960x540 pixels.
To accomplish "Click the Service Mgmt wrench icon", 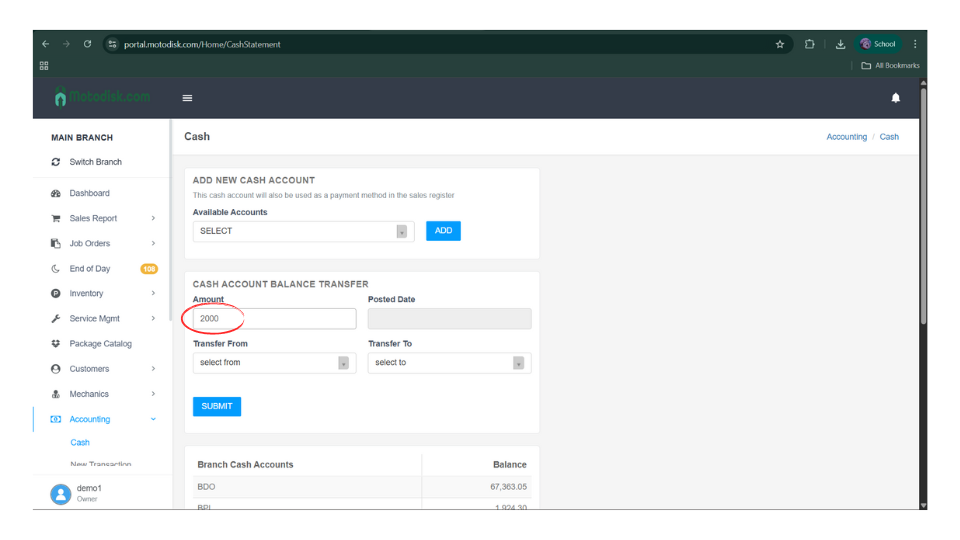I will tap(56, 319).
